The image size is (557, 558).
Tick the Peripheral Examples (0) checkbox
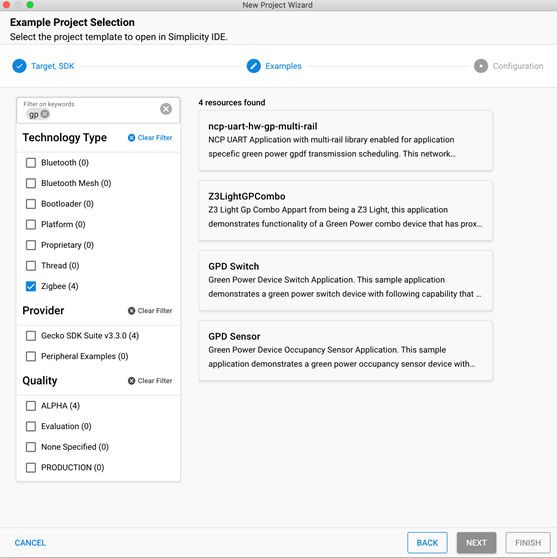[x=31, y=356]
